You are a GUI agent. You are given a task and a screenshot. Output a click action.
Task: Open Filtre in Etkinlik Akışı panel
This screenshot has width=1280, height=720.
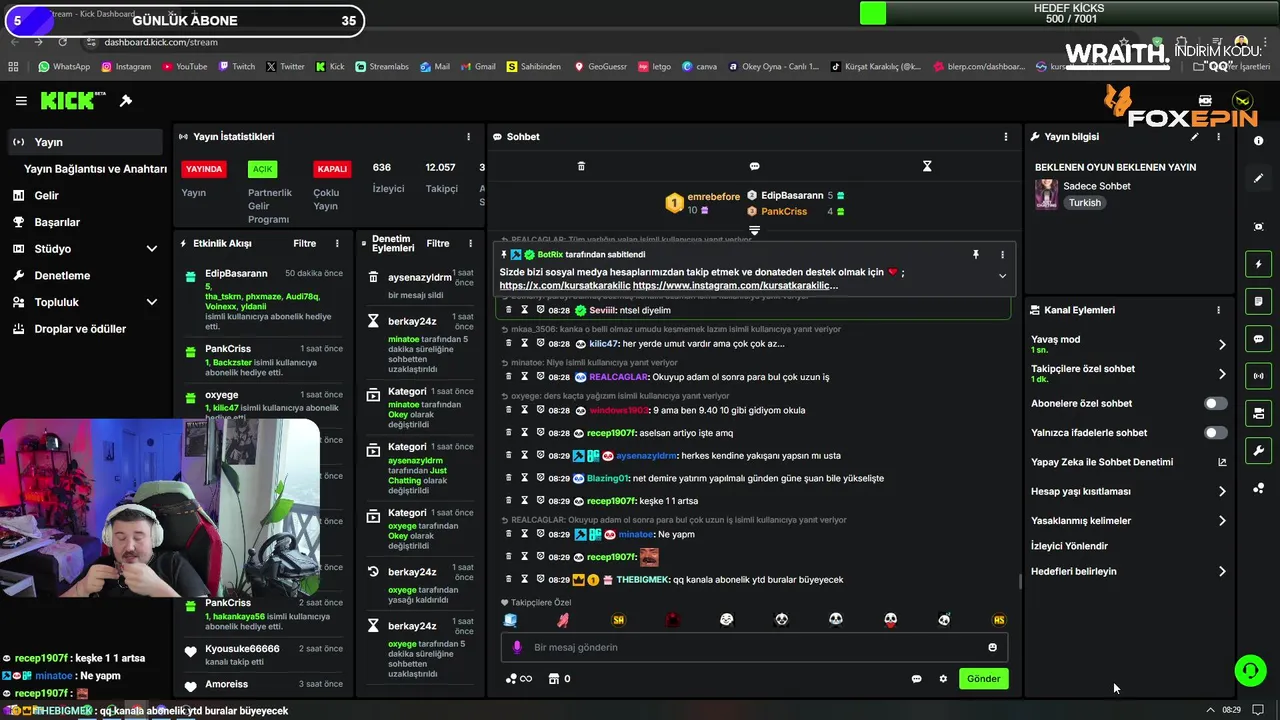304,243
